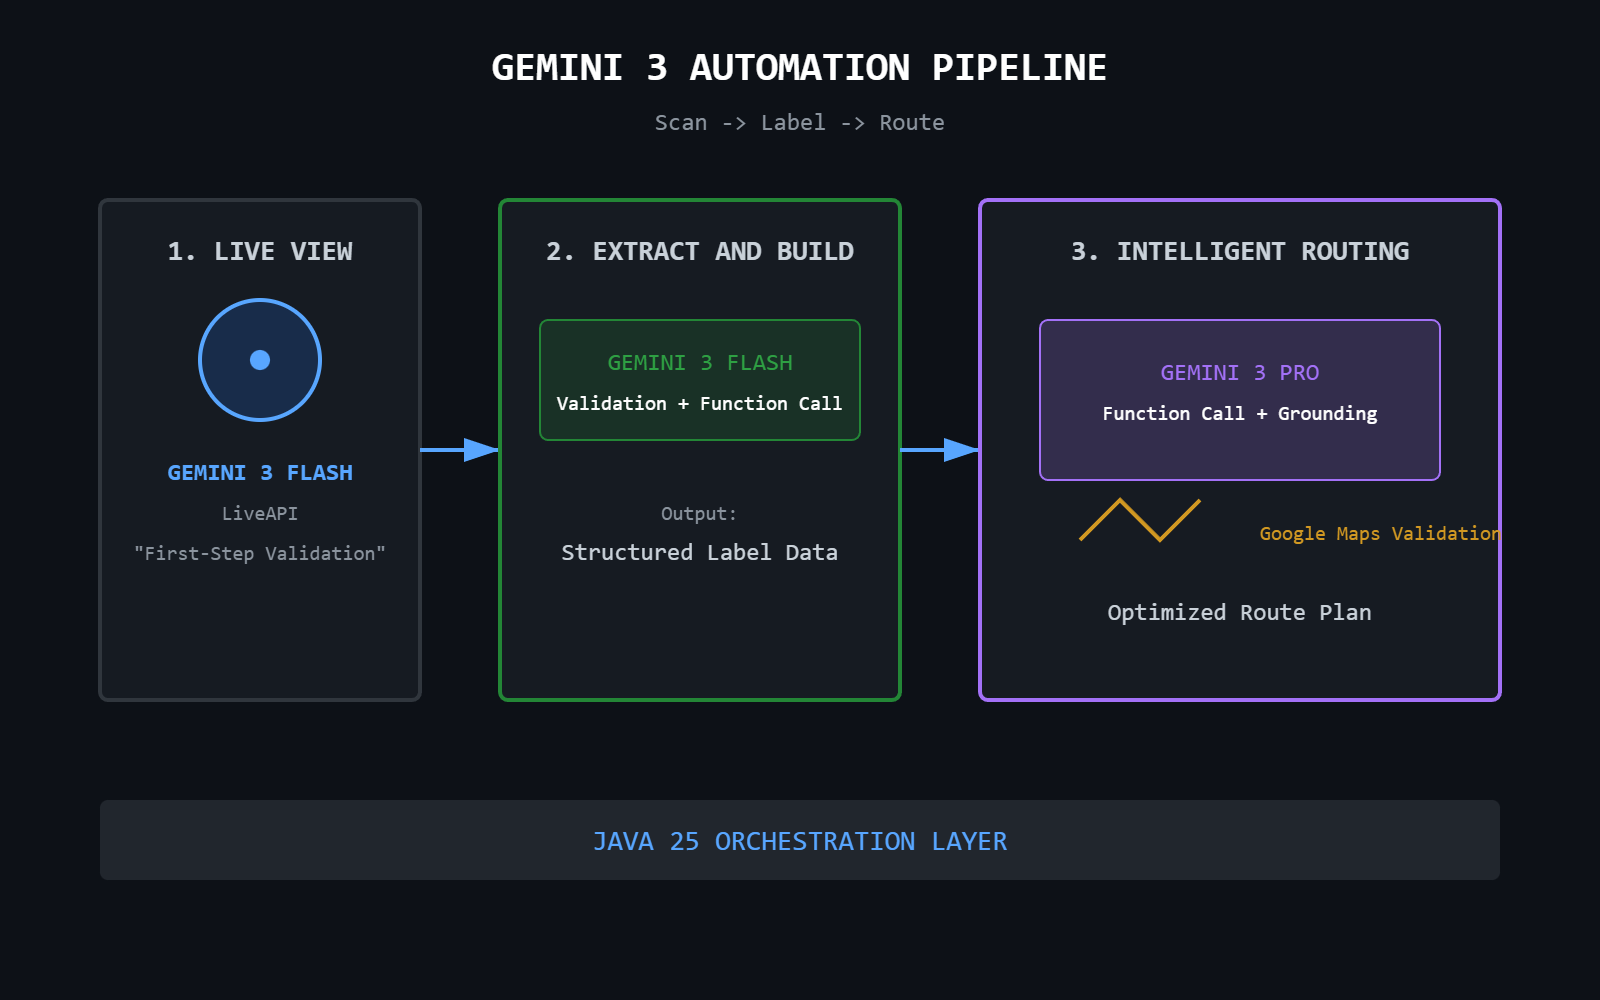This screenshot has width=1600, height=1000.
Task: Click the orange "Google Maps Validation" label
Action: pyautogui.click(x=1380, y=534)
